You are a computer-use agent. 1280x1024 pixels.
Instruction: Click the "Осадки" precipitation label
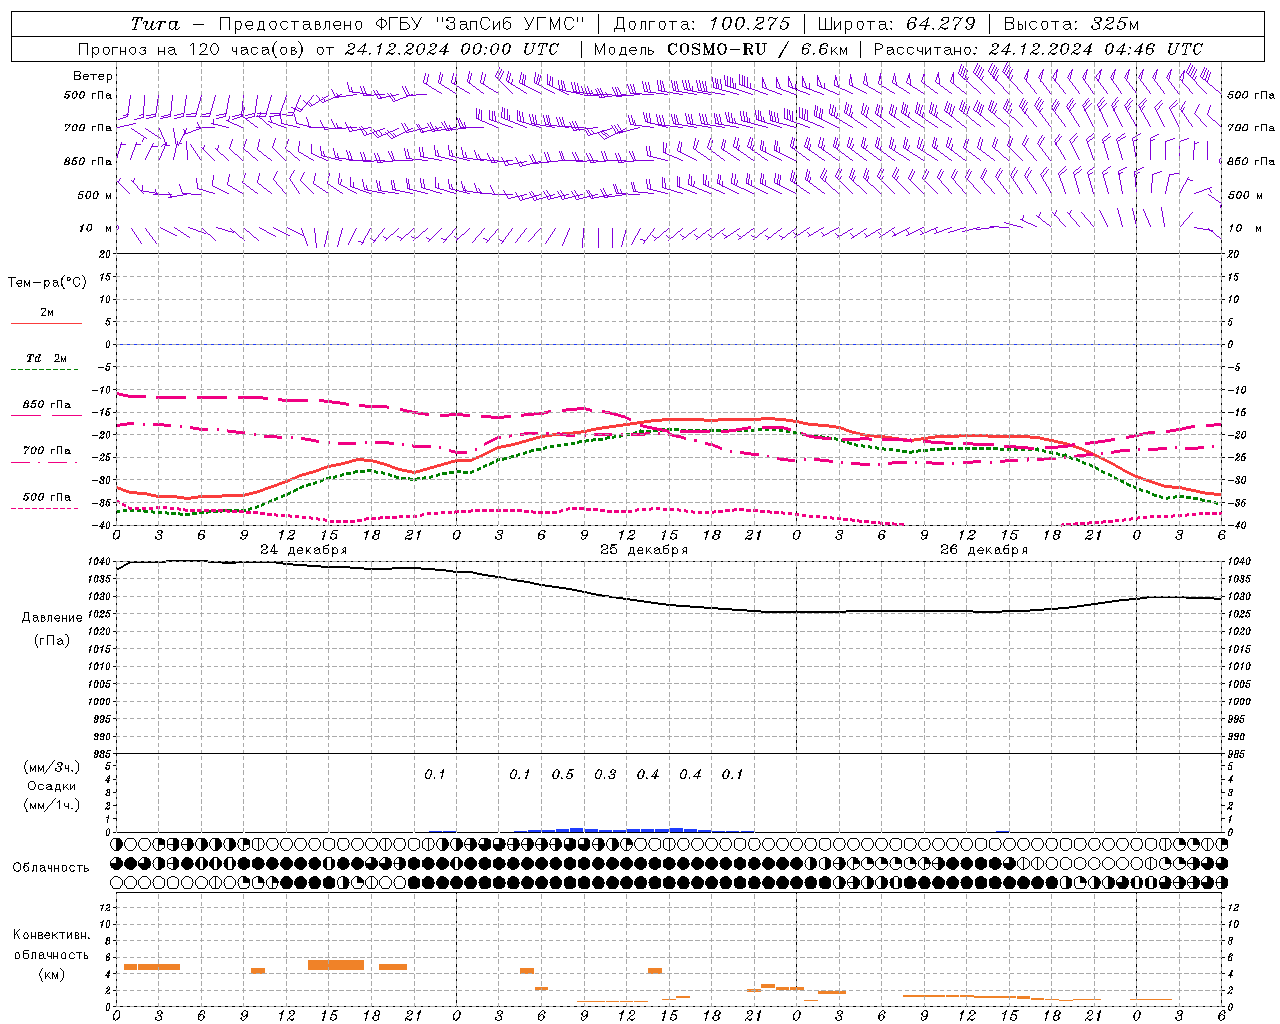click(51, 786)
